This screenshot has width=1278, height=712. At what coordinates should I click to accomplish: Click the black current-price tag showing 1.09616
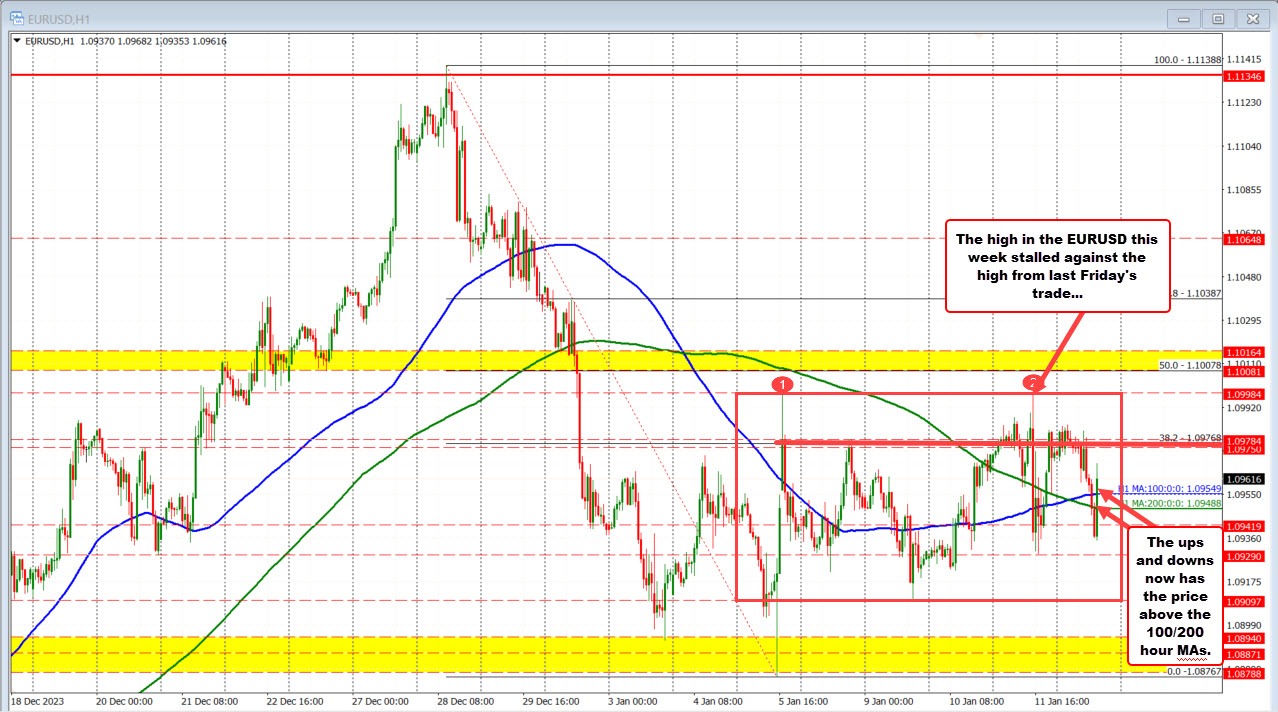point(1246,478)
